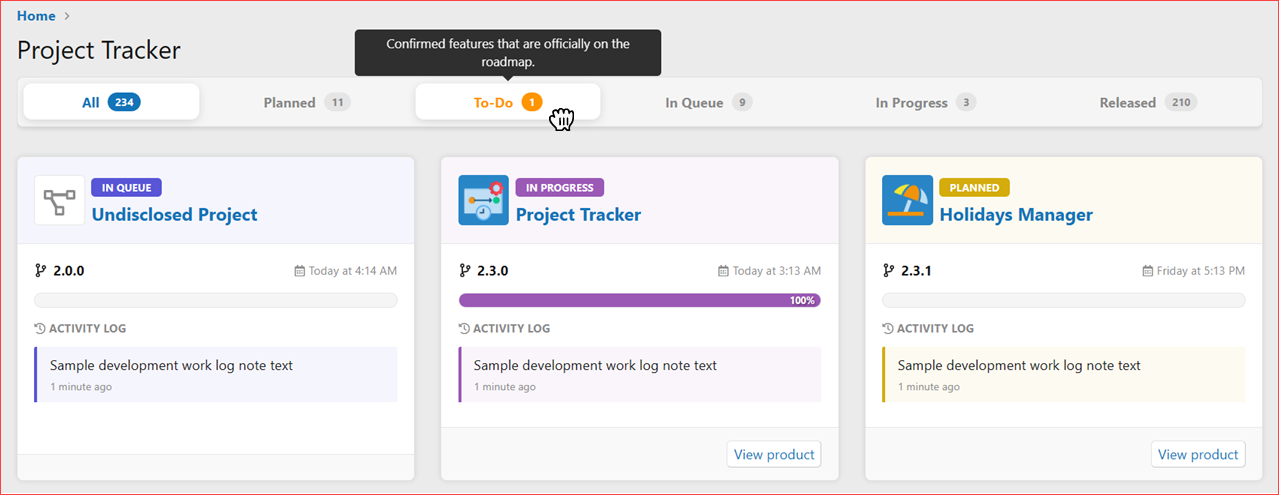Screen dimensions: 1279x495
Task: Click the Project Tracker product icon
Action: click(x=484, y=200)
